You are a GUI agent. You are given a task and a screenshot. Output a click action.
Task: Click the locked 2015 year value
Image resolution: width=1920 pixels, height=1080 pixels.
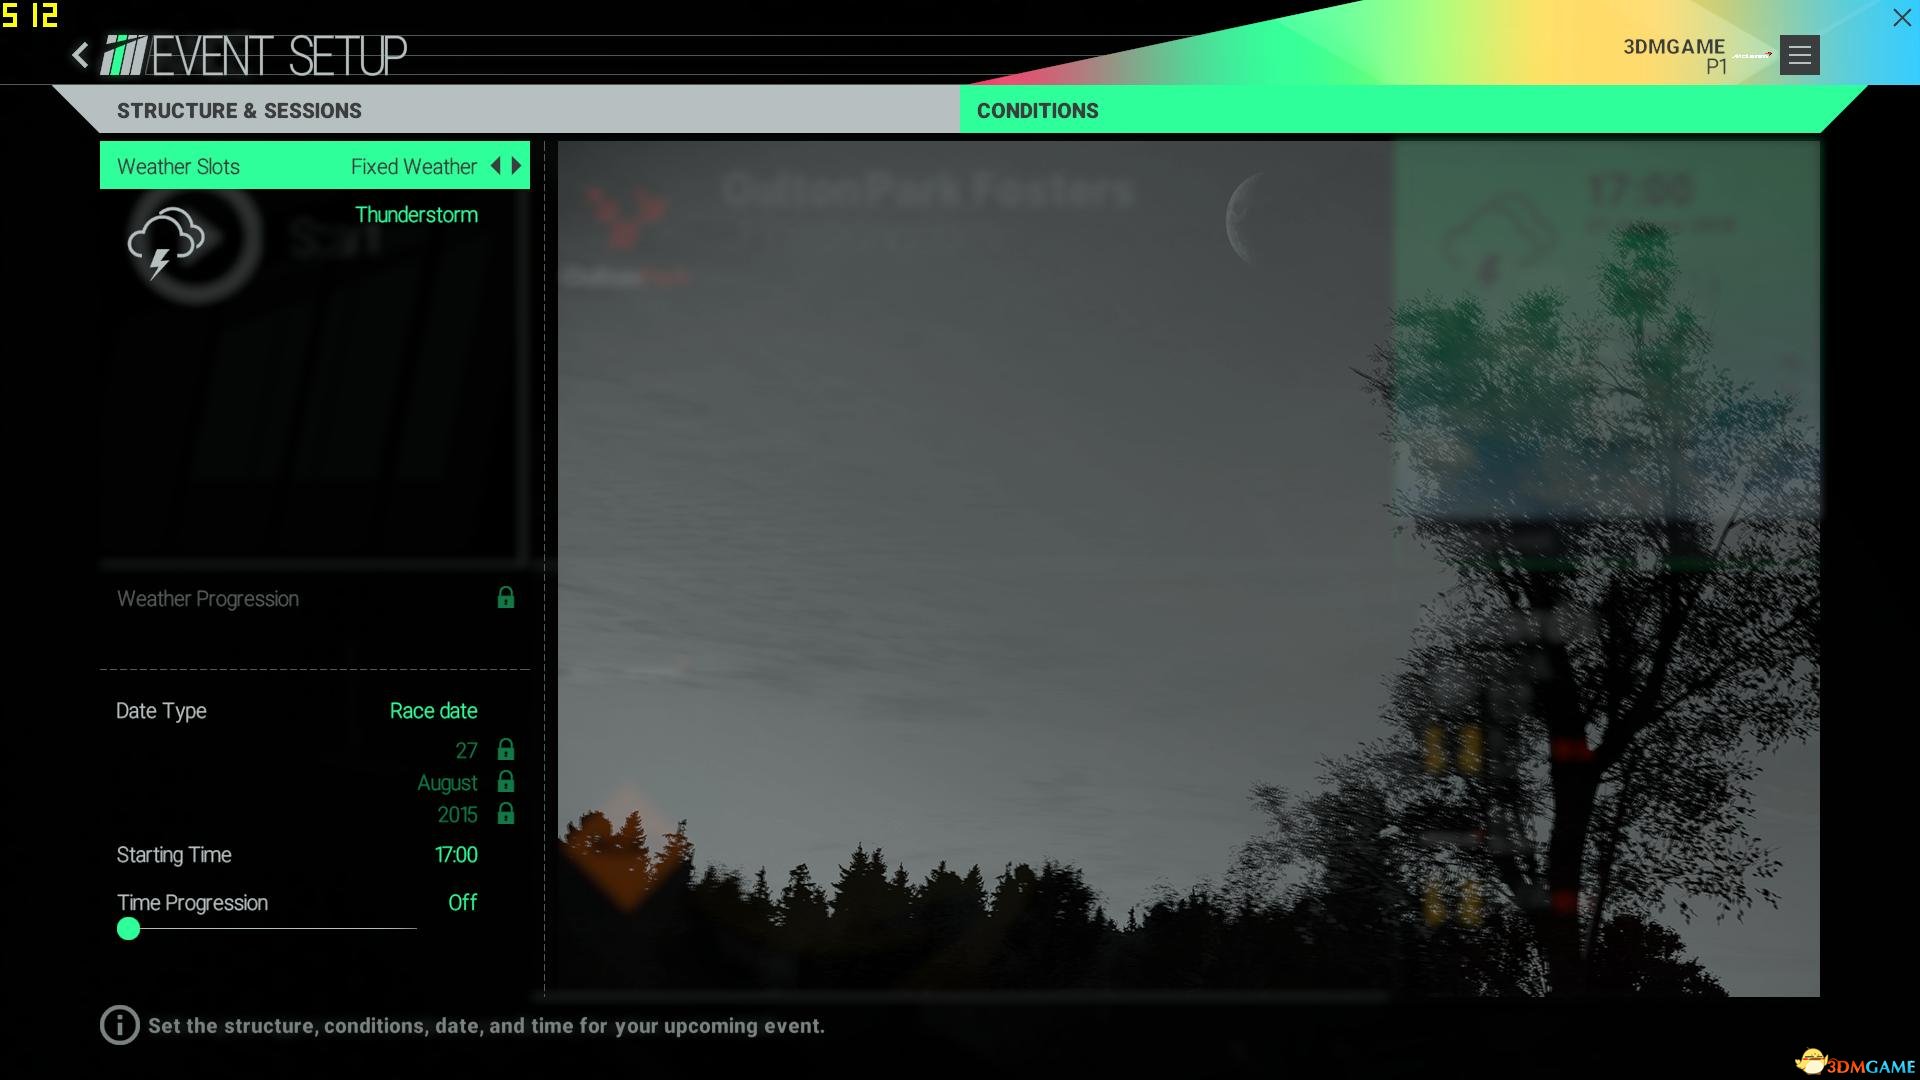pos(457,815)
